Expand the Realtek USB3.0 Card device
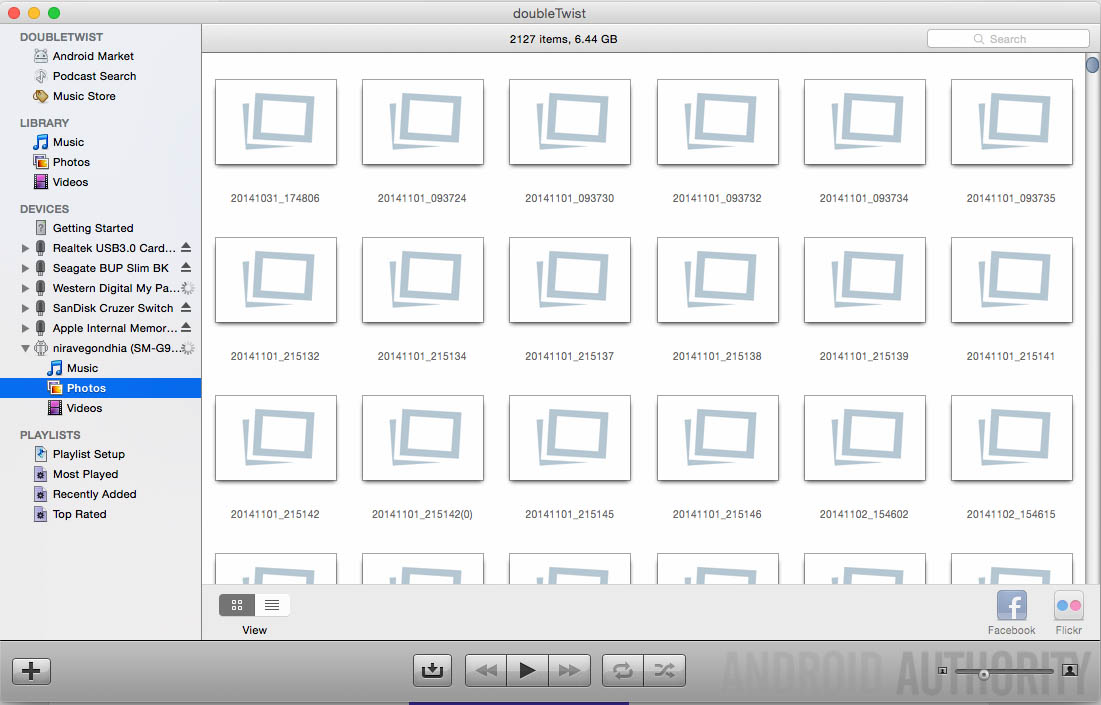This screenshot has height=705, width=1101. pyautogui.click(x=26, y=248)
